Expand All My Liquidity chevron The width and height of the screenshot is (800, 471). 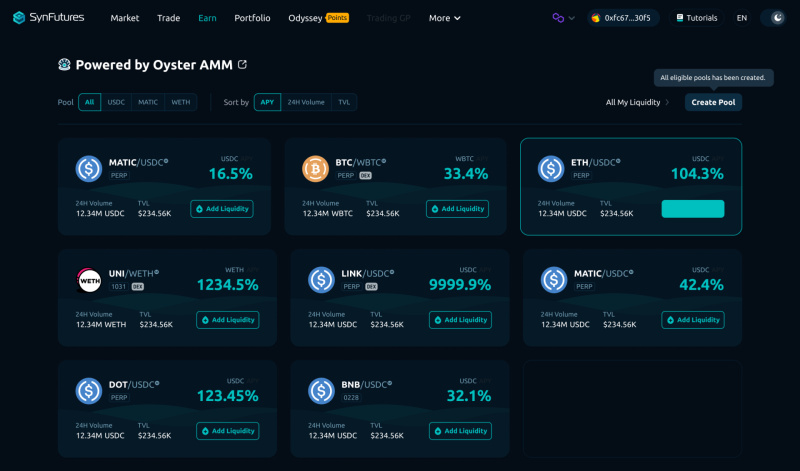click(x=668, y=103)
